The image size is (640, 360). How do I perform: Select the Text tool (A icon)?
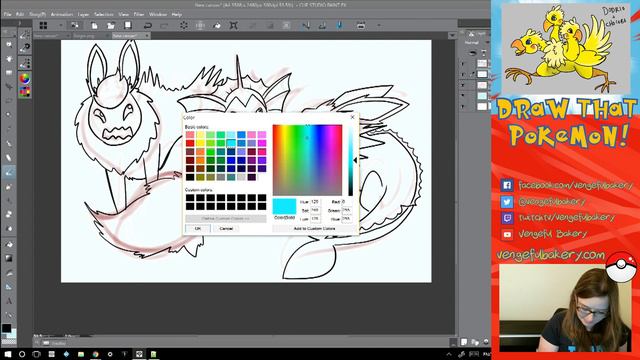point(9,301)
